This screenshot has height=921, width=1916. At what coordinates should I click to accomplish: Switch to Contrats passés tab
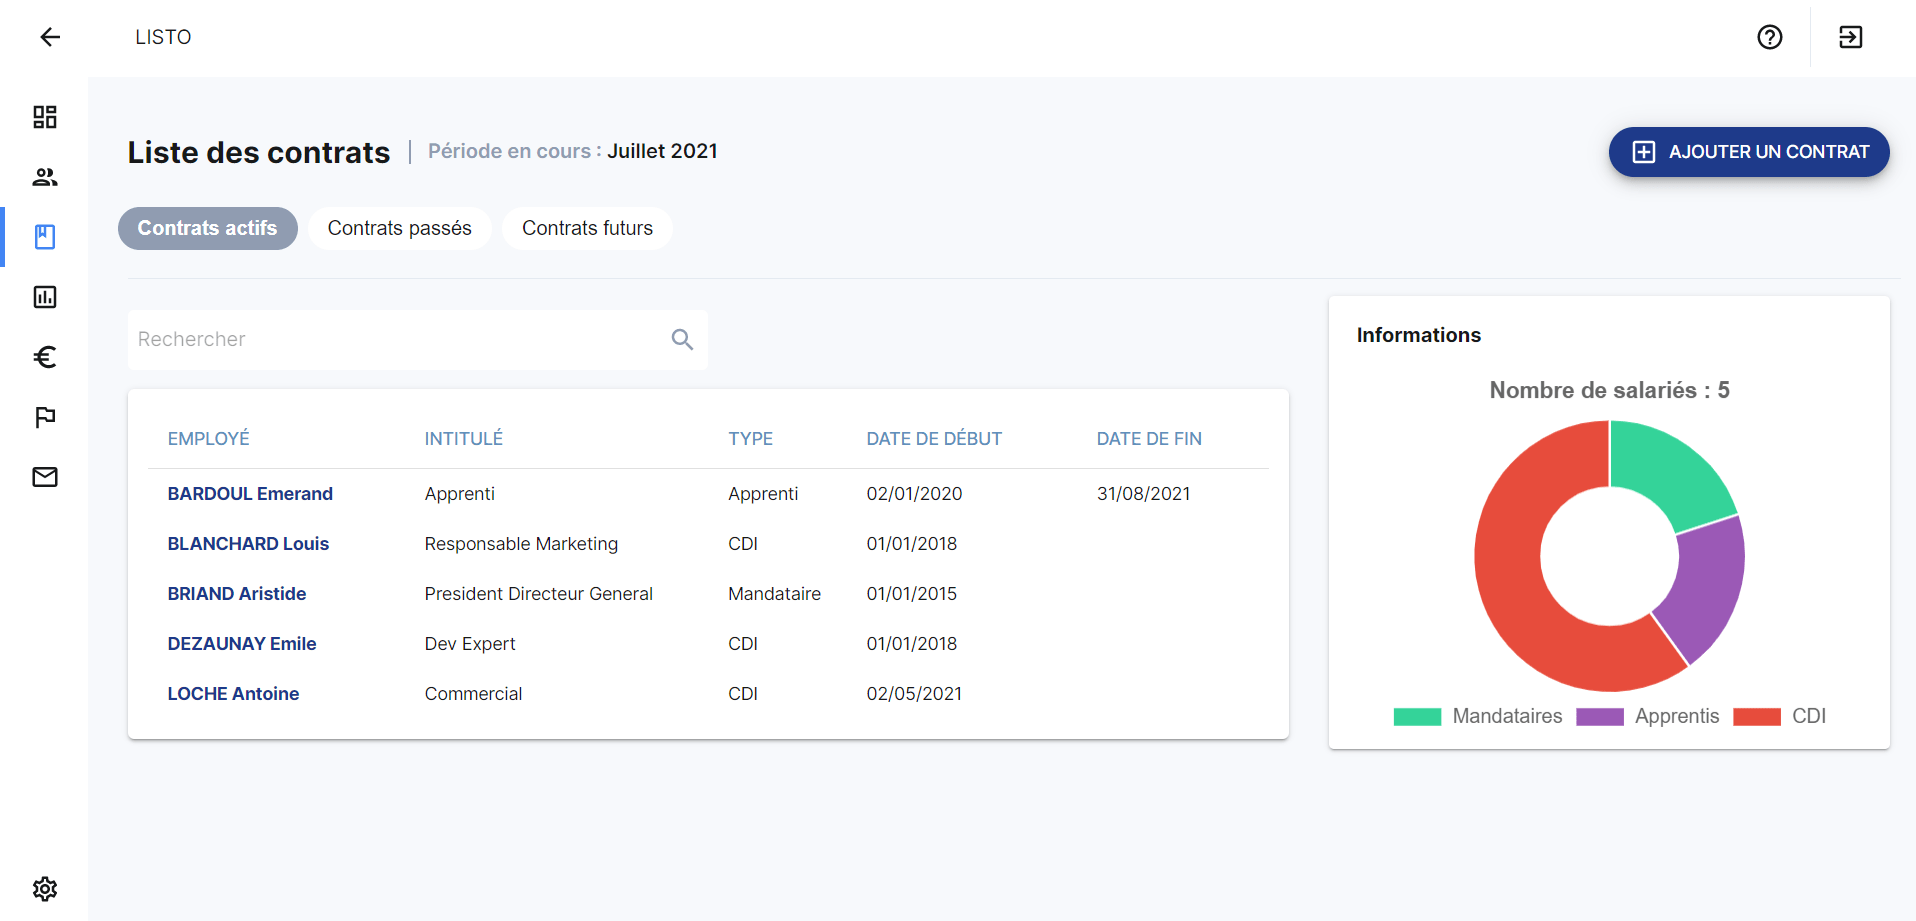pos(400,228)
